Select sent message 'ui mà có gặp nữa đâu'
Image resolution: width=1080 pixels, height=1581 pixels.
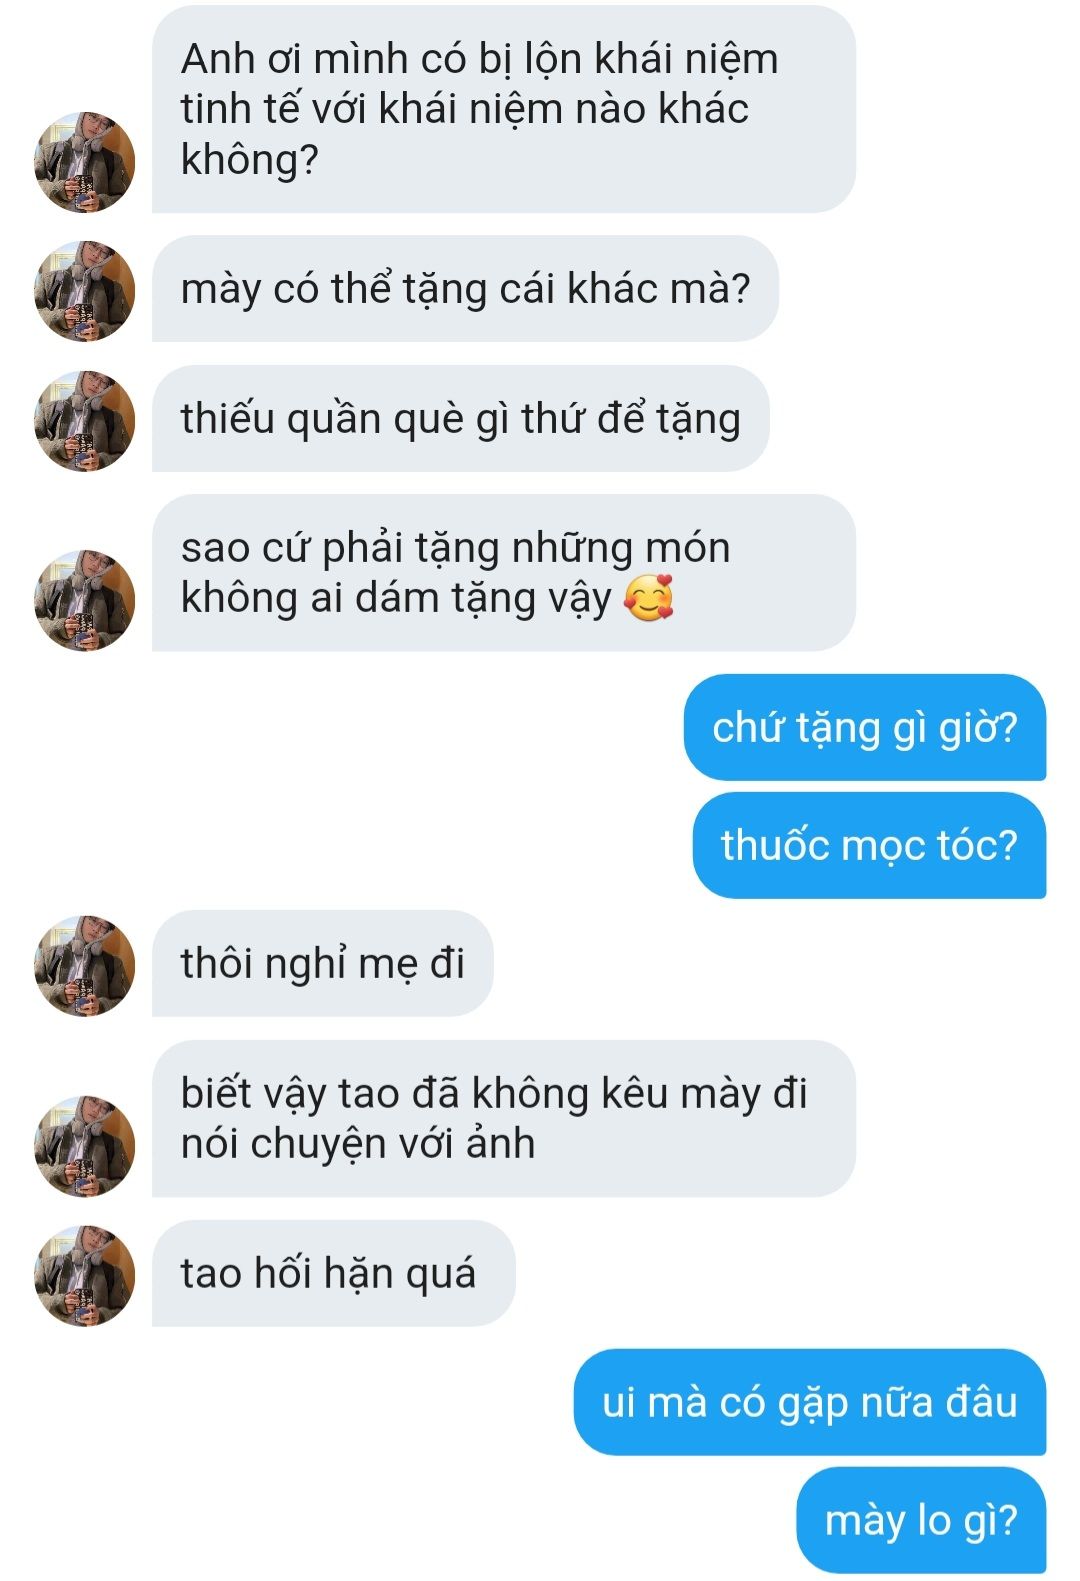[x=810, y=1402]
